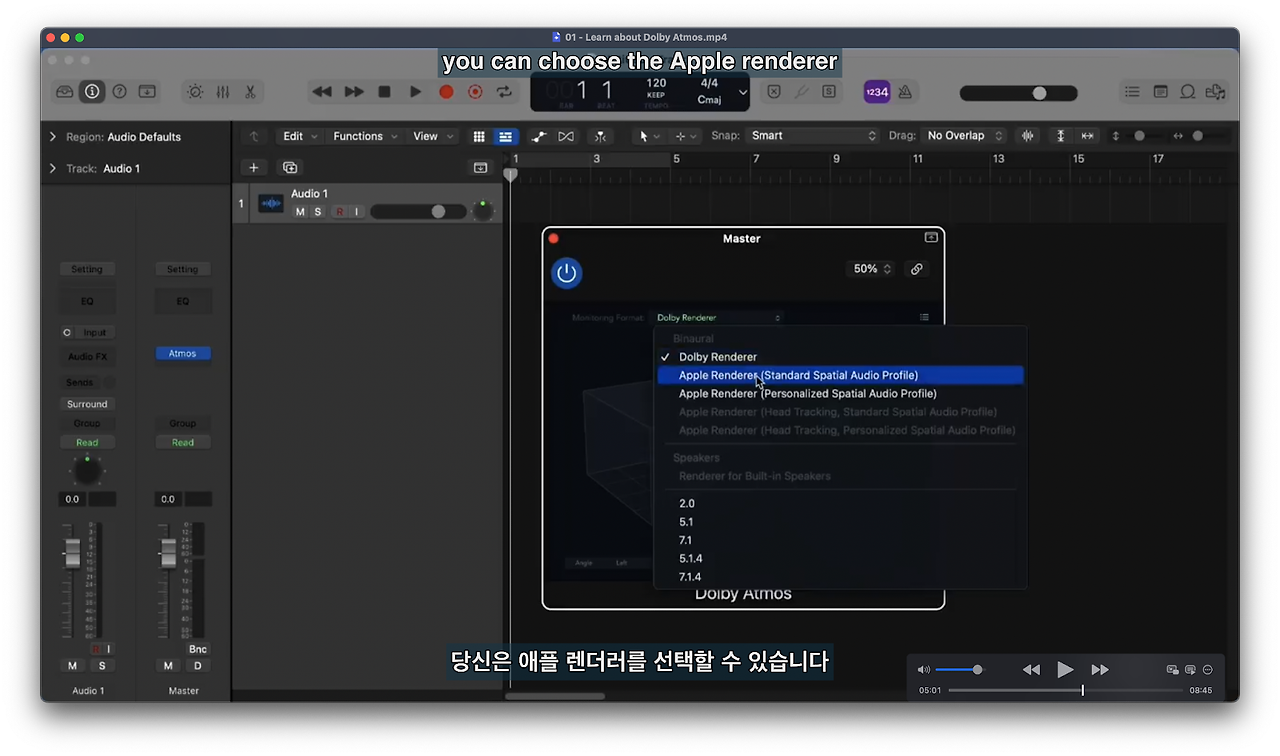Viewport: 1280px width, 756px height.
Task: Open the Monitoring Format Dolby Renderer dropdown
Action: pyautogui.click(x=718, y=318)
